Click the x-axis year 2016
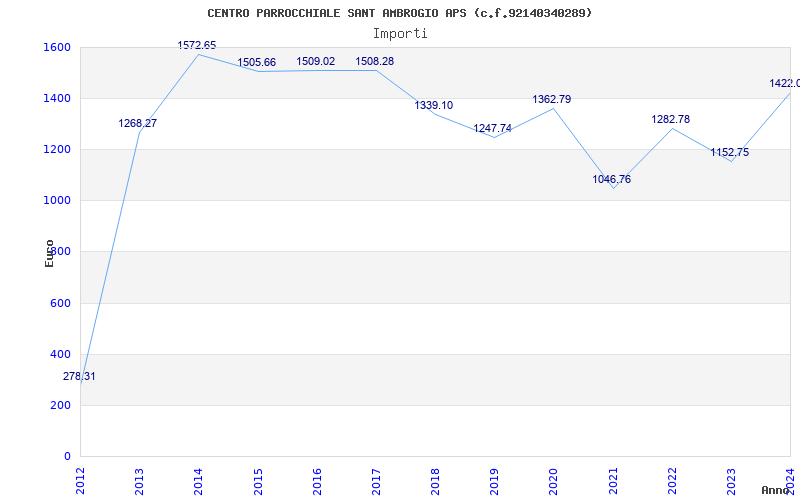 click(317, 481)
